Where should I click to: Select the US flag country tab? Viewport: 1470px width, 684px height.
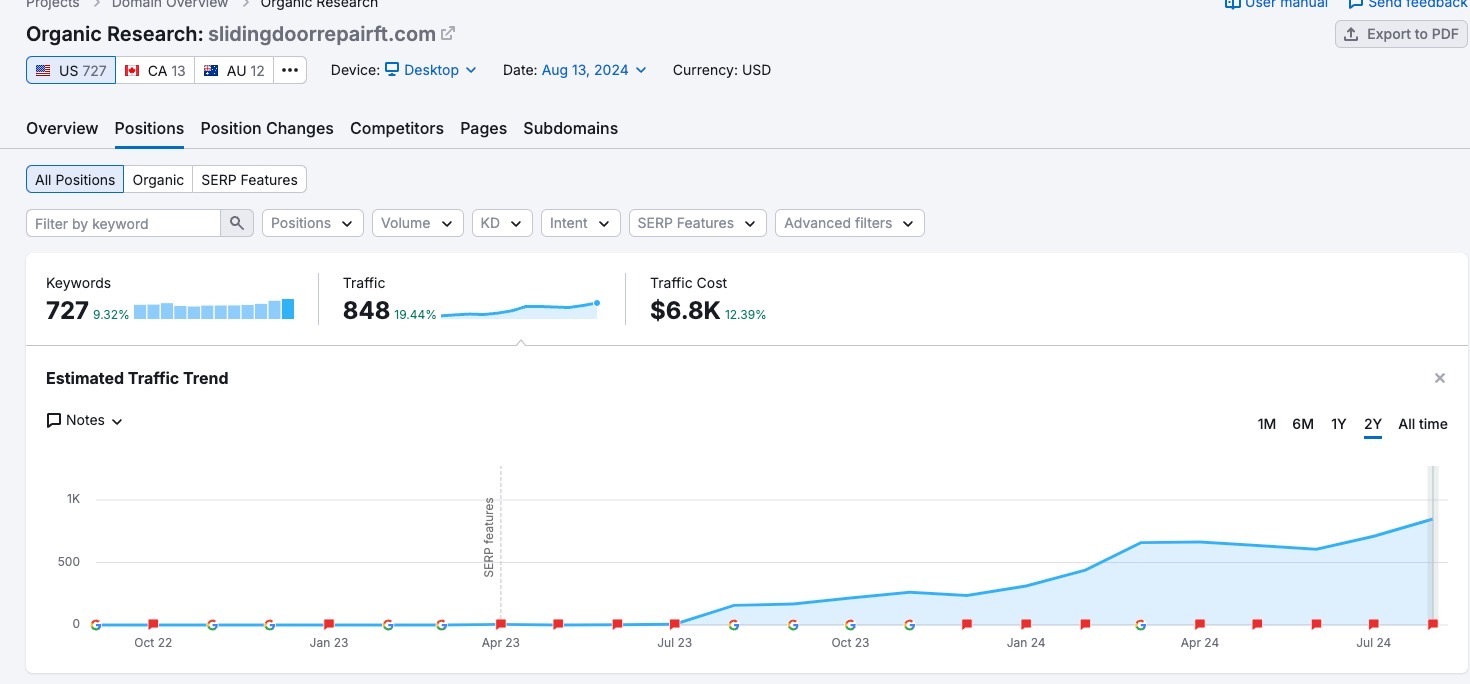pos(70,70)
